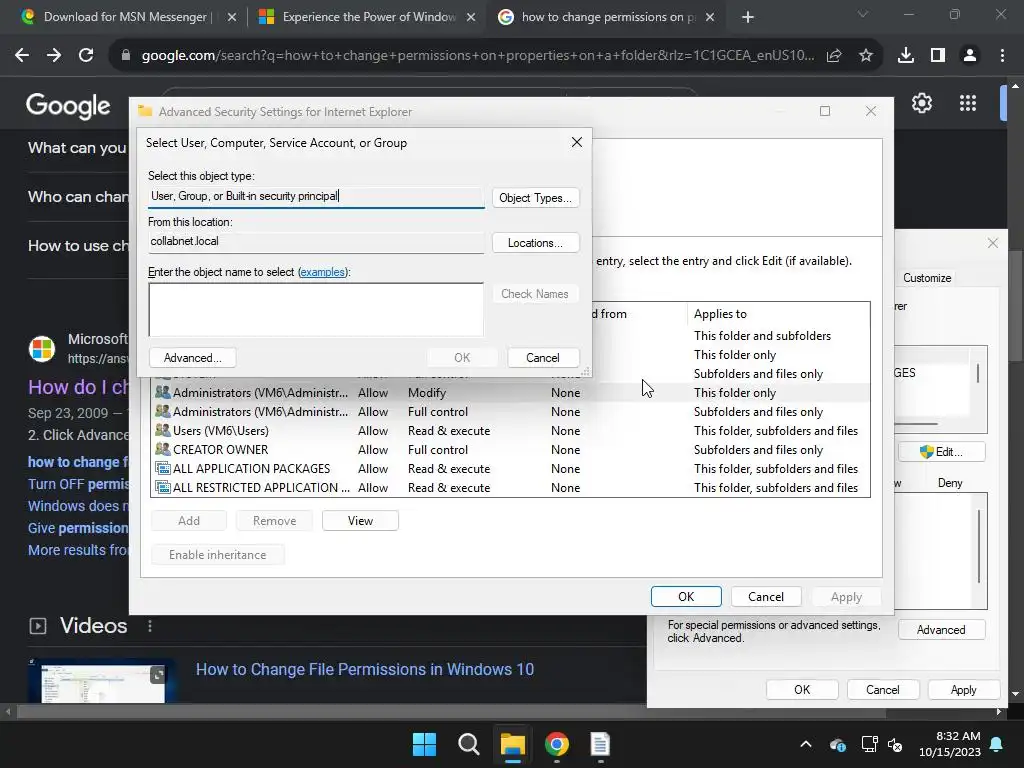This screenshot has height=768, width=1024.
Task: Open Chrome from the taskbar
Action: [x=556, y=744]
